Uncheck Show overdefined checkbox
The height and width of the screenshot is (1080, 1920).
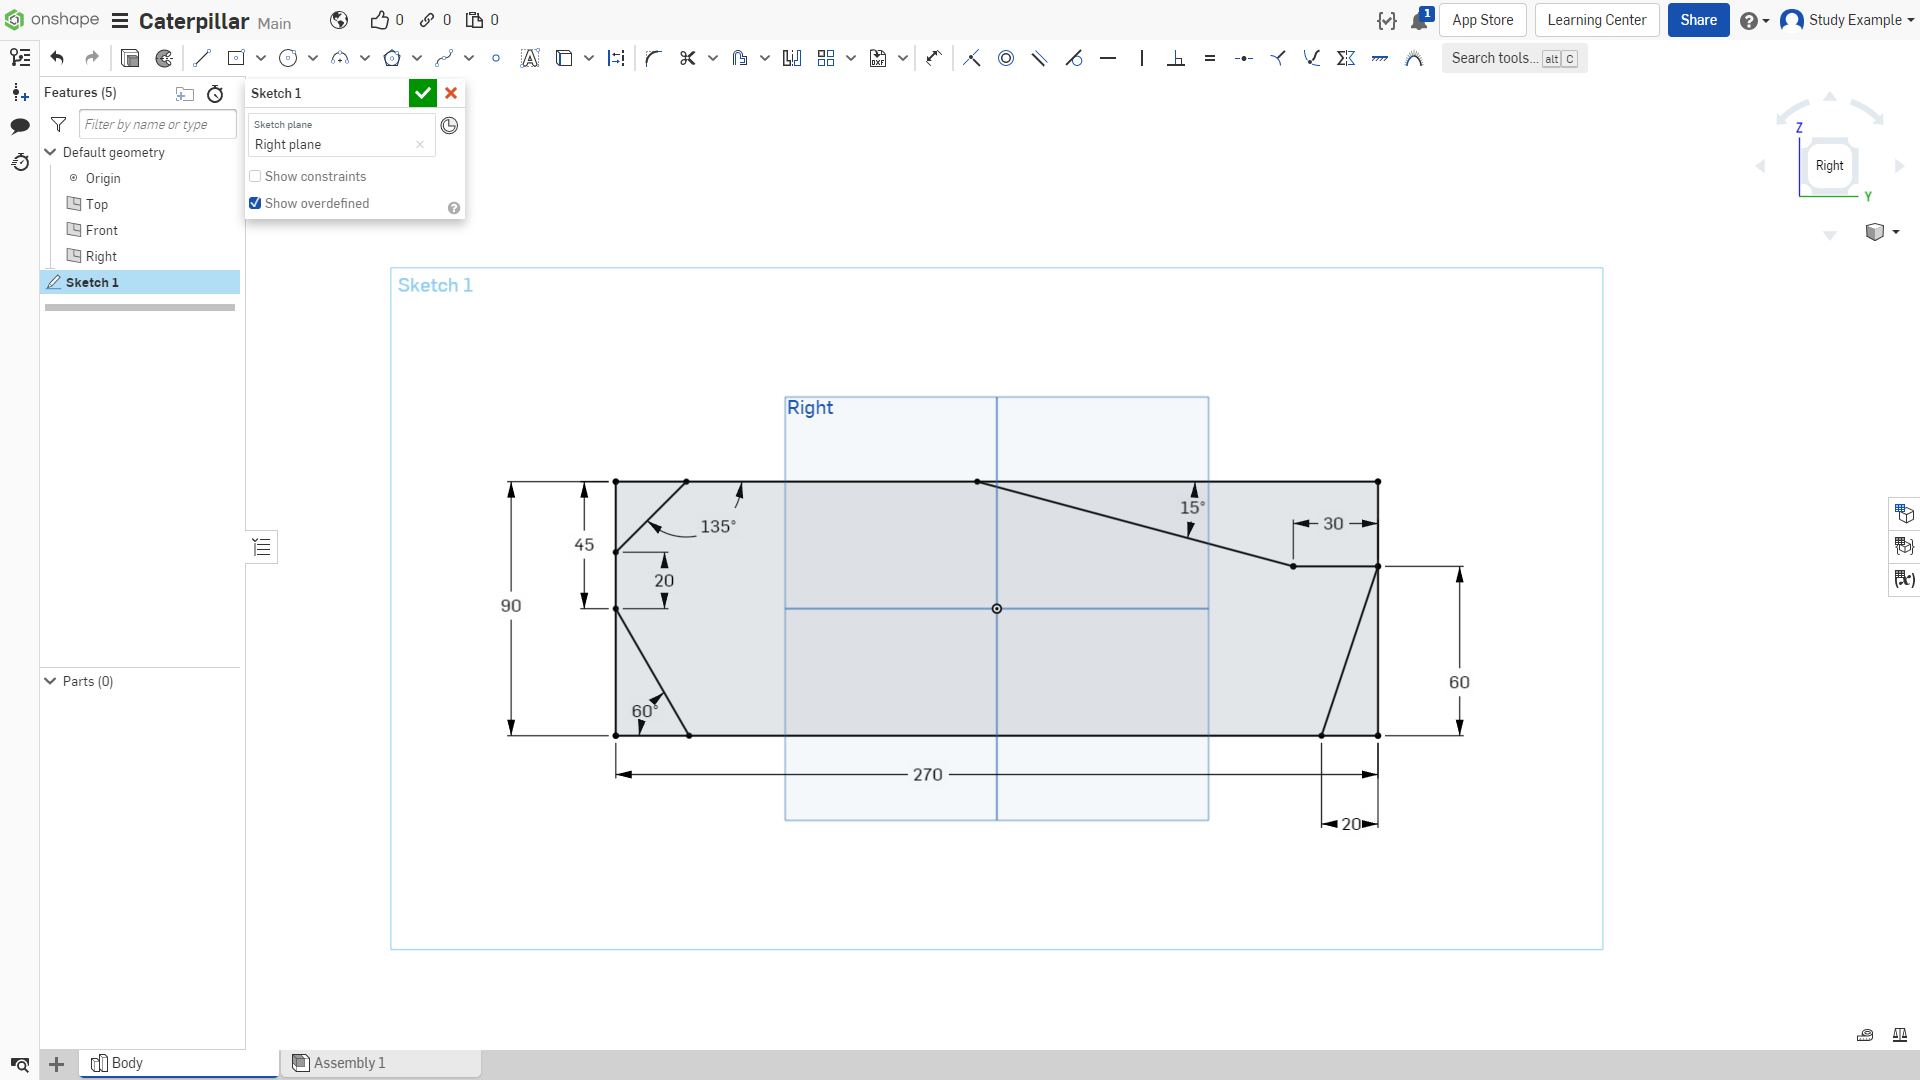click(255, 203)
